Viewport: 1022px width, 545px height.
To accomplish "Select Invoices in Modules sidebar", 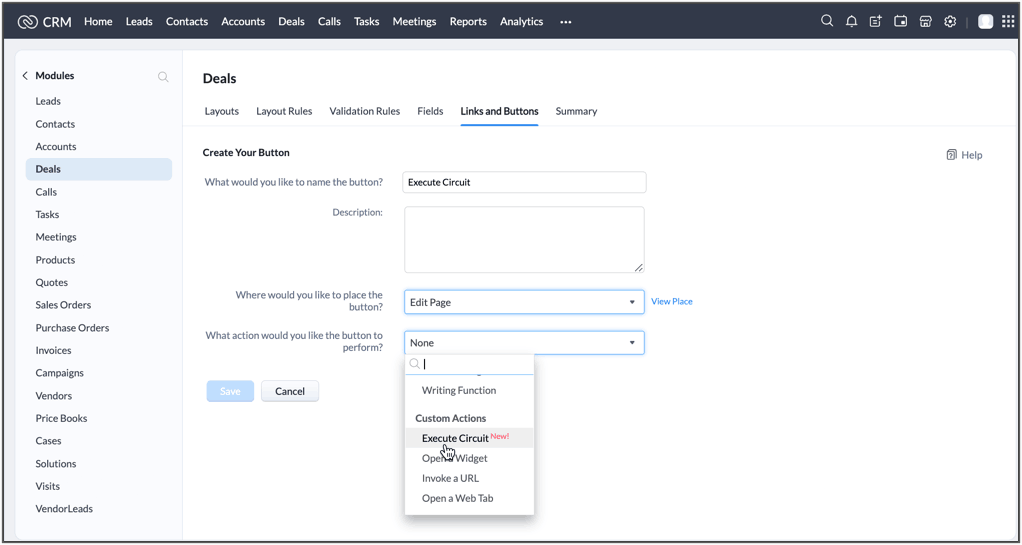I will 53,350.
